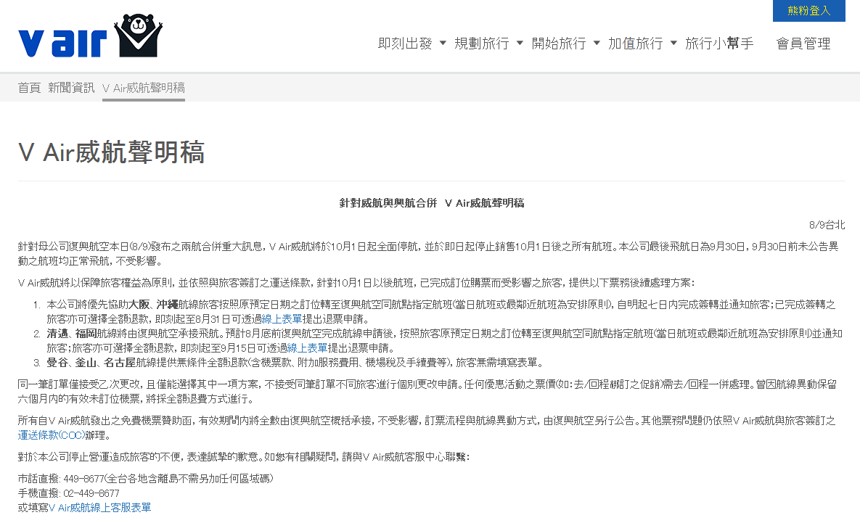Click the V air bear logo
860x523 pixels.
90,36
